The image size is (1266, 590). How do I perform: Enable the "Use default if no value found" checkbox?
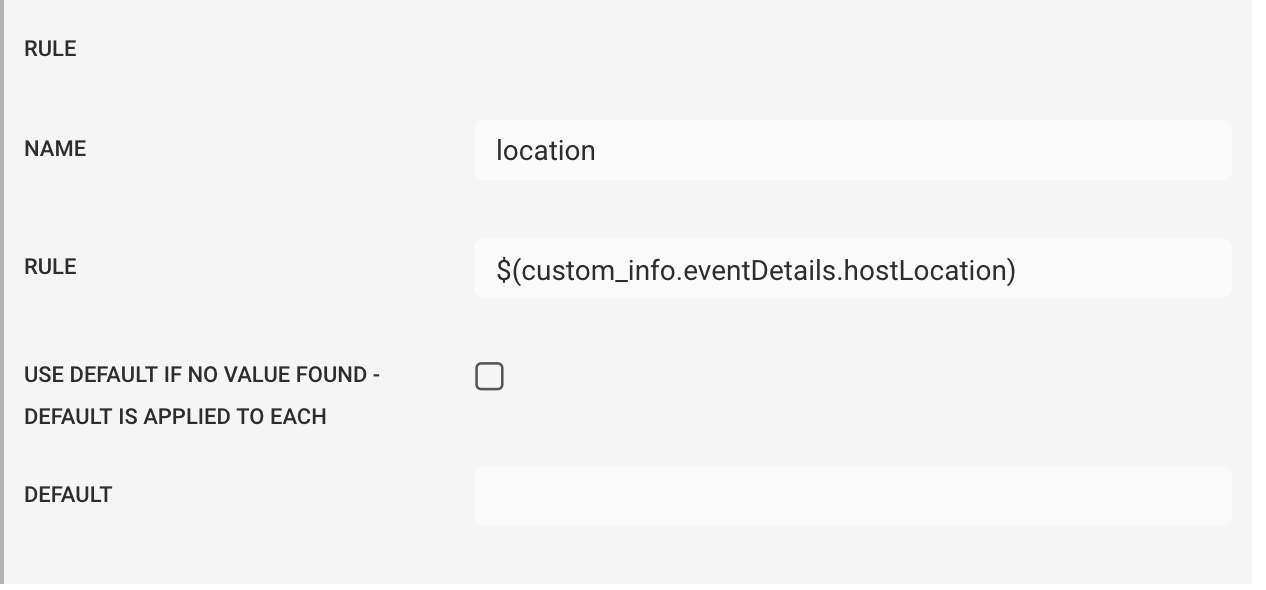pyautogui.click(x=489, y=377)
